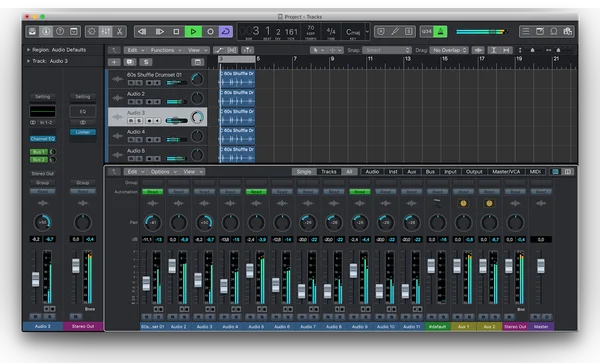Switch mixer to Tracks view

(x=329, y=172)
